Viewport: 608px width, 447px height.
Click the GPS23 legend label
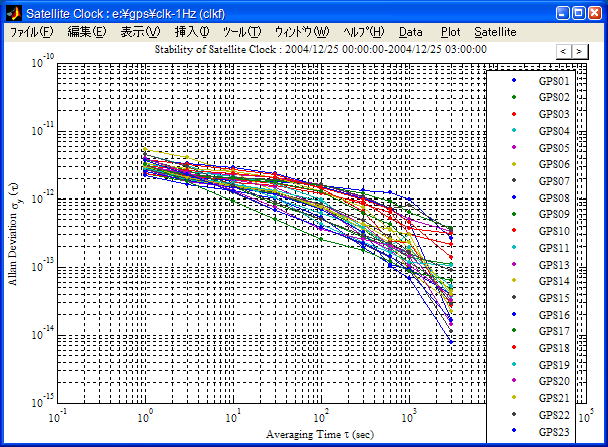[554, 432]
